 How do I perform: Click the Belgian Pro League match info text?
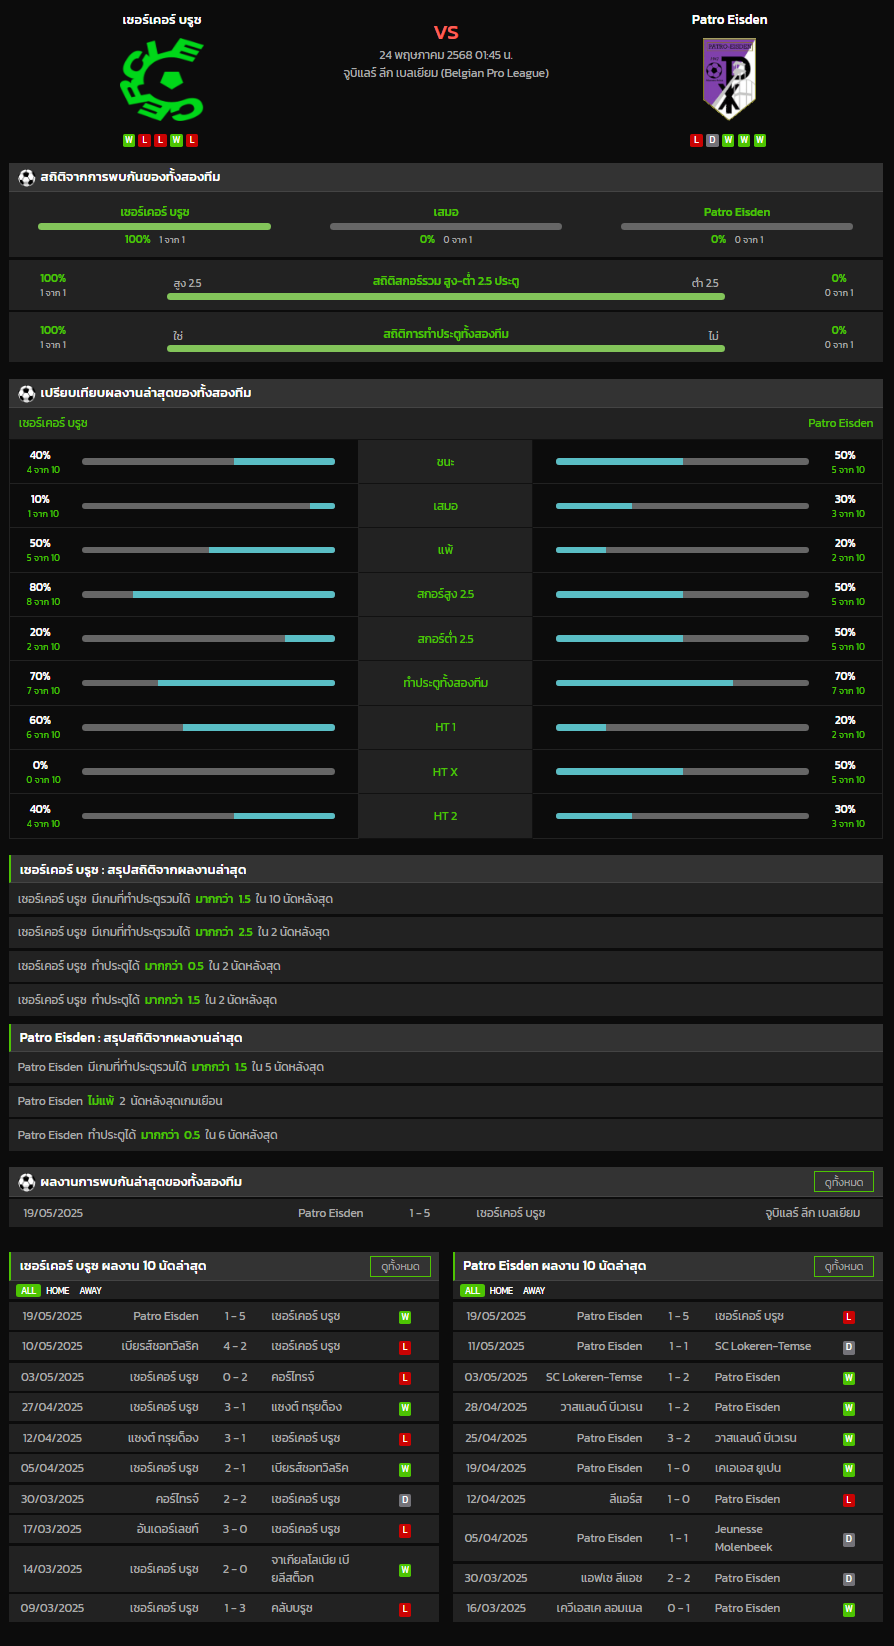pos(446,73)
